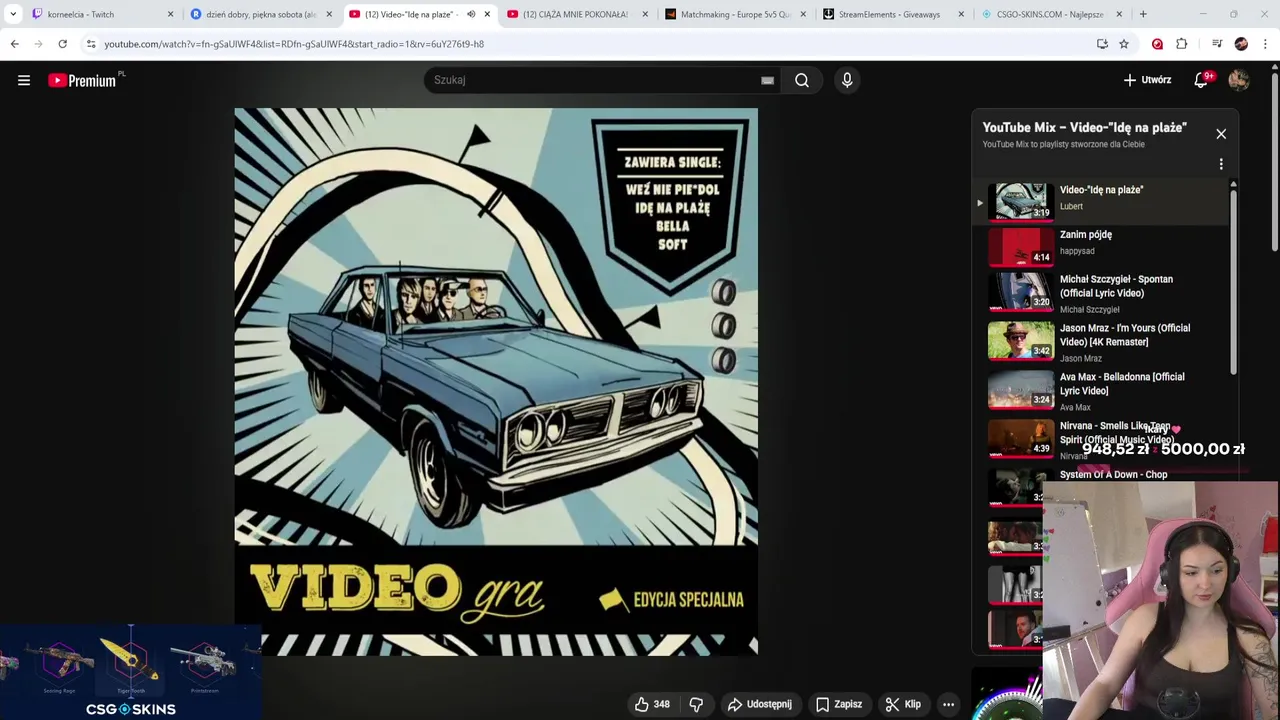Image resolution: width=1280 pixels, height=720 pixels.
Task: Go back in browser history
Action: (14, 44)
